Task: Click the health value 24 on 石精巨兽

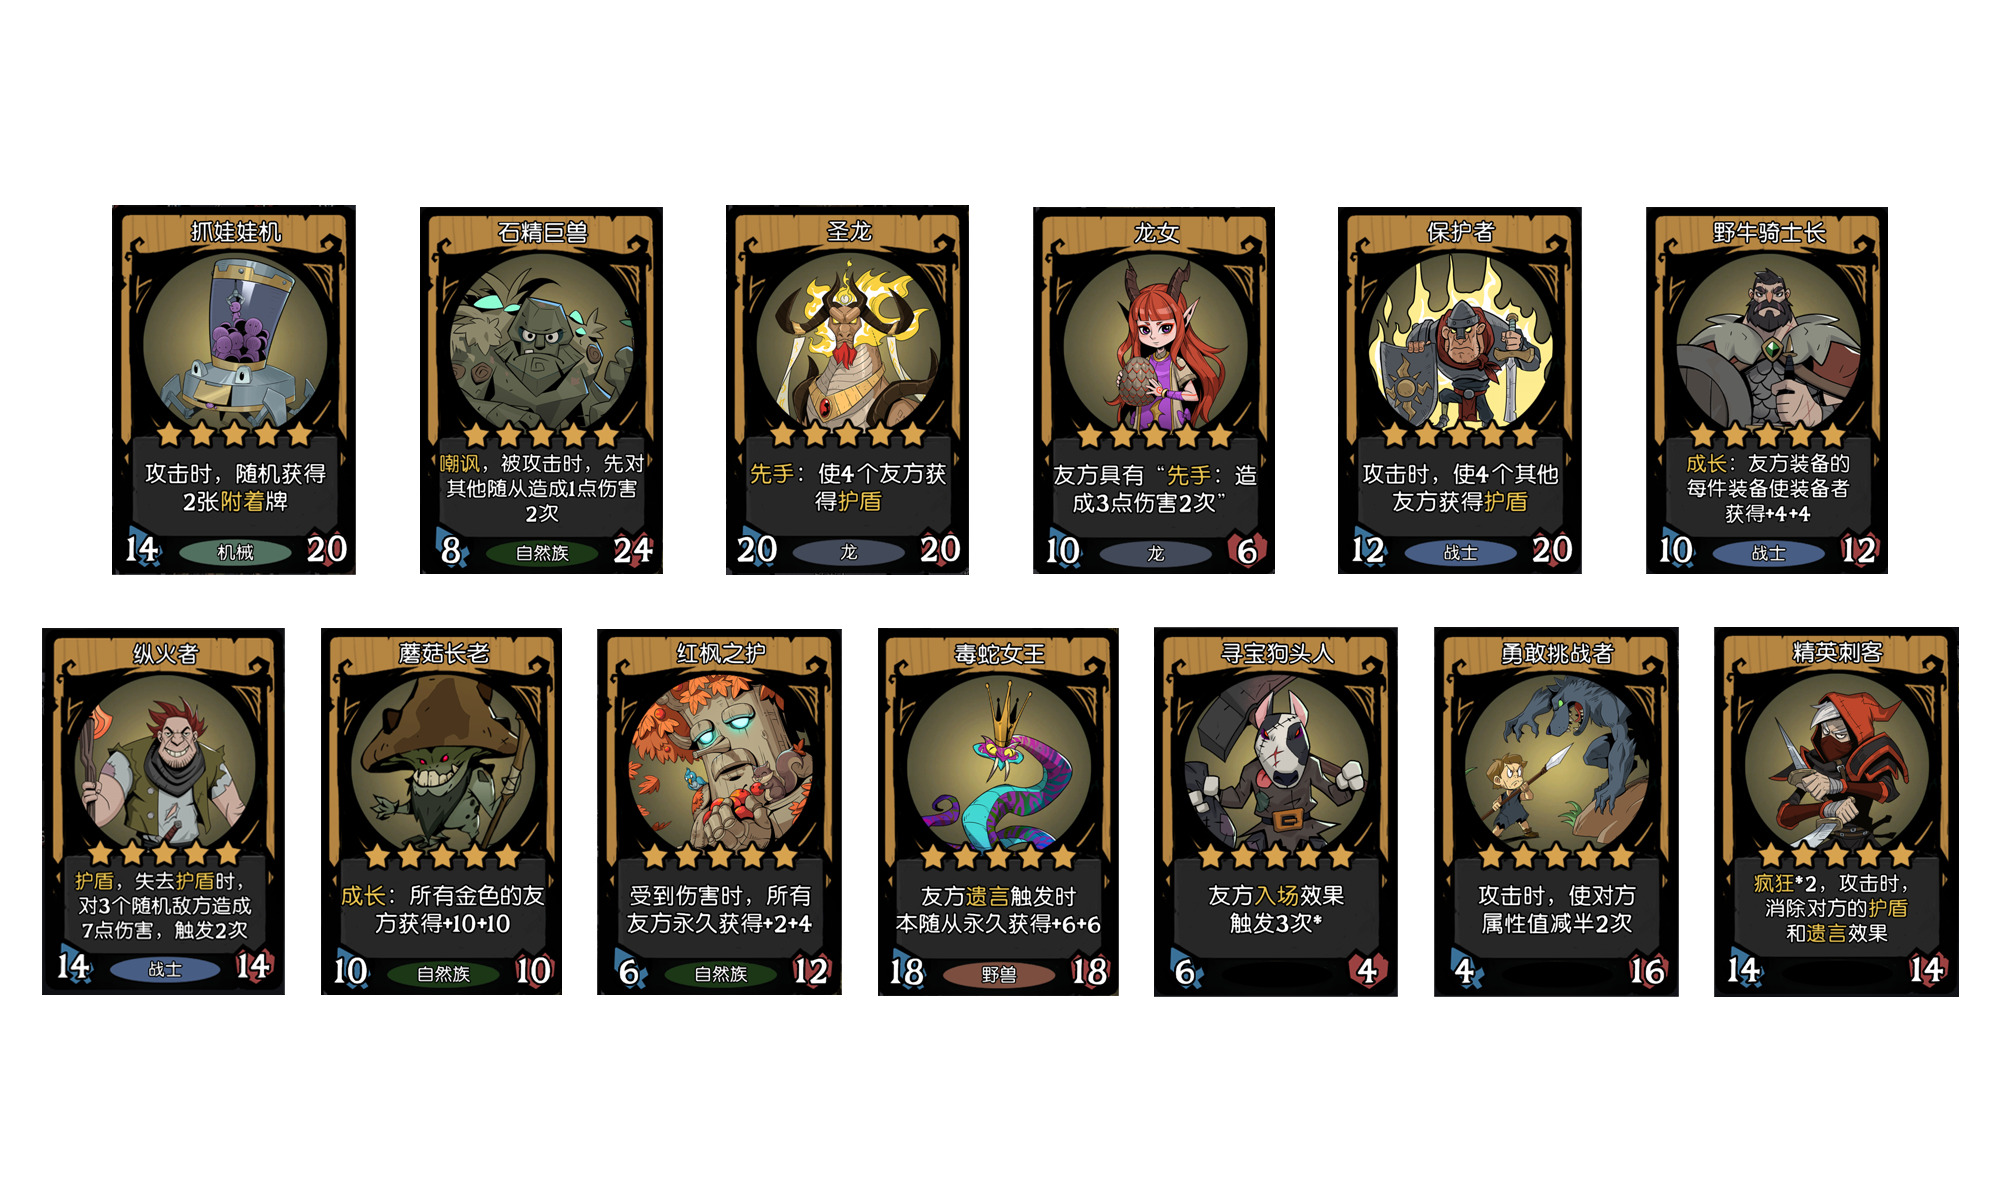Action: coord(633,550)
